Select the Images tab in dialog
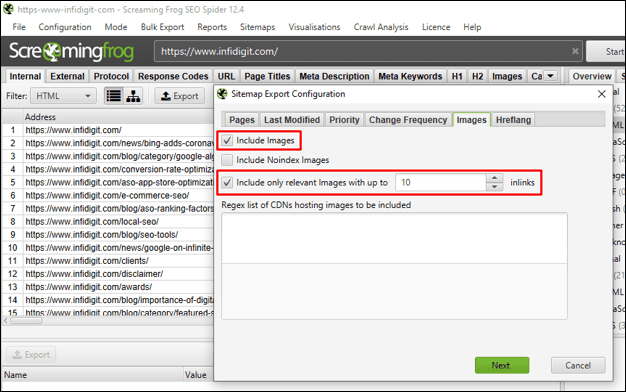Image resolution: width=626 pixels, height=392 pixels. (471, 120)
